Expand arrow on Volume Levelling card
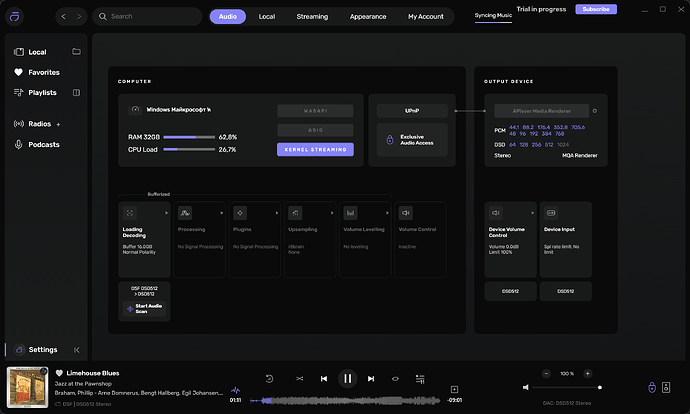The height and width of the screenshot is (414, 690). [387, 213]
